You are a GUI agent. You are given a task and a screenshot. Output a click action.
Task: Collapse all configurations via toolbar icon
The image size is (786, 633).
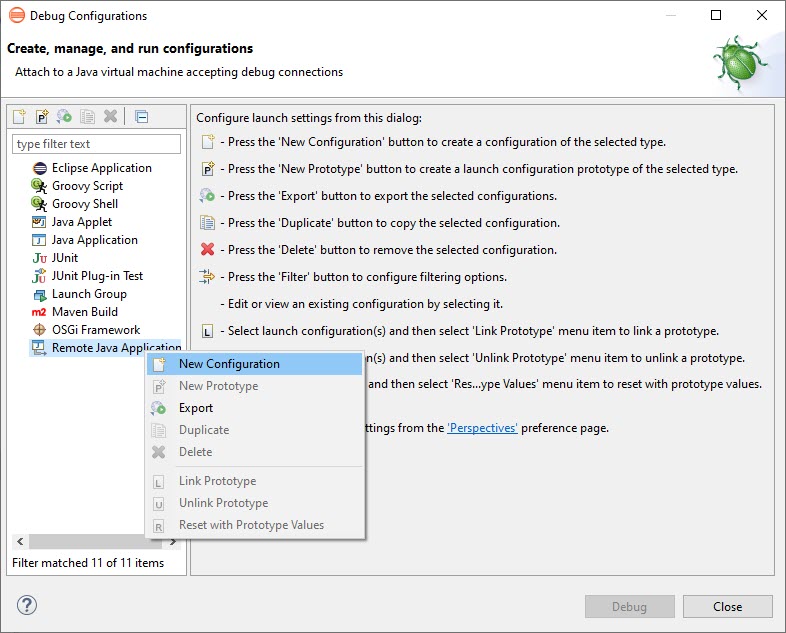pos(142,117)
